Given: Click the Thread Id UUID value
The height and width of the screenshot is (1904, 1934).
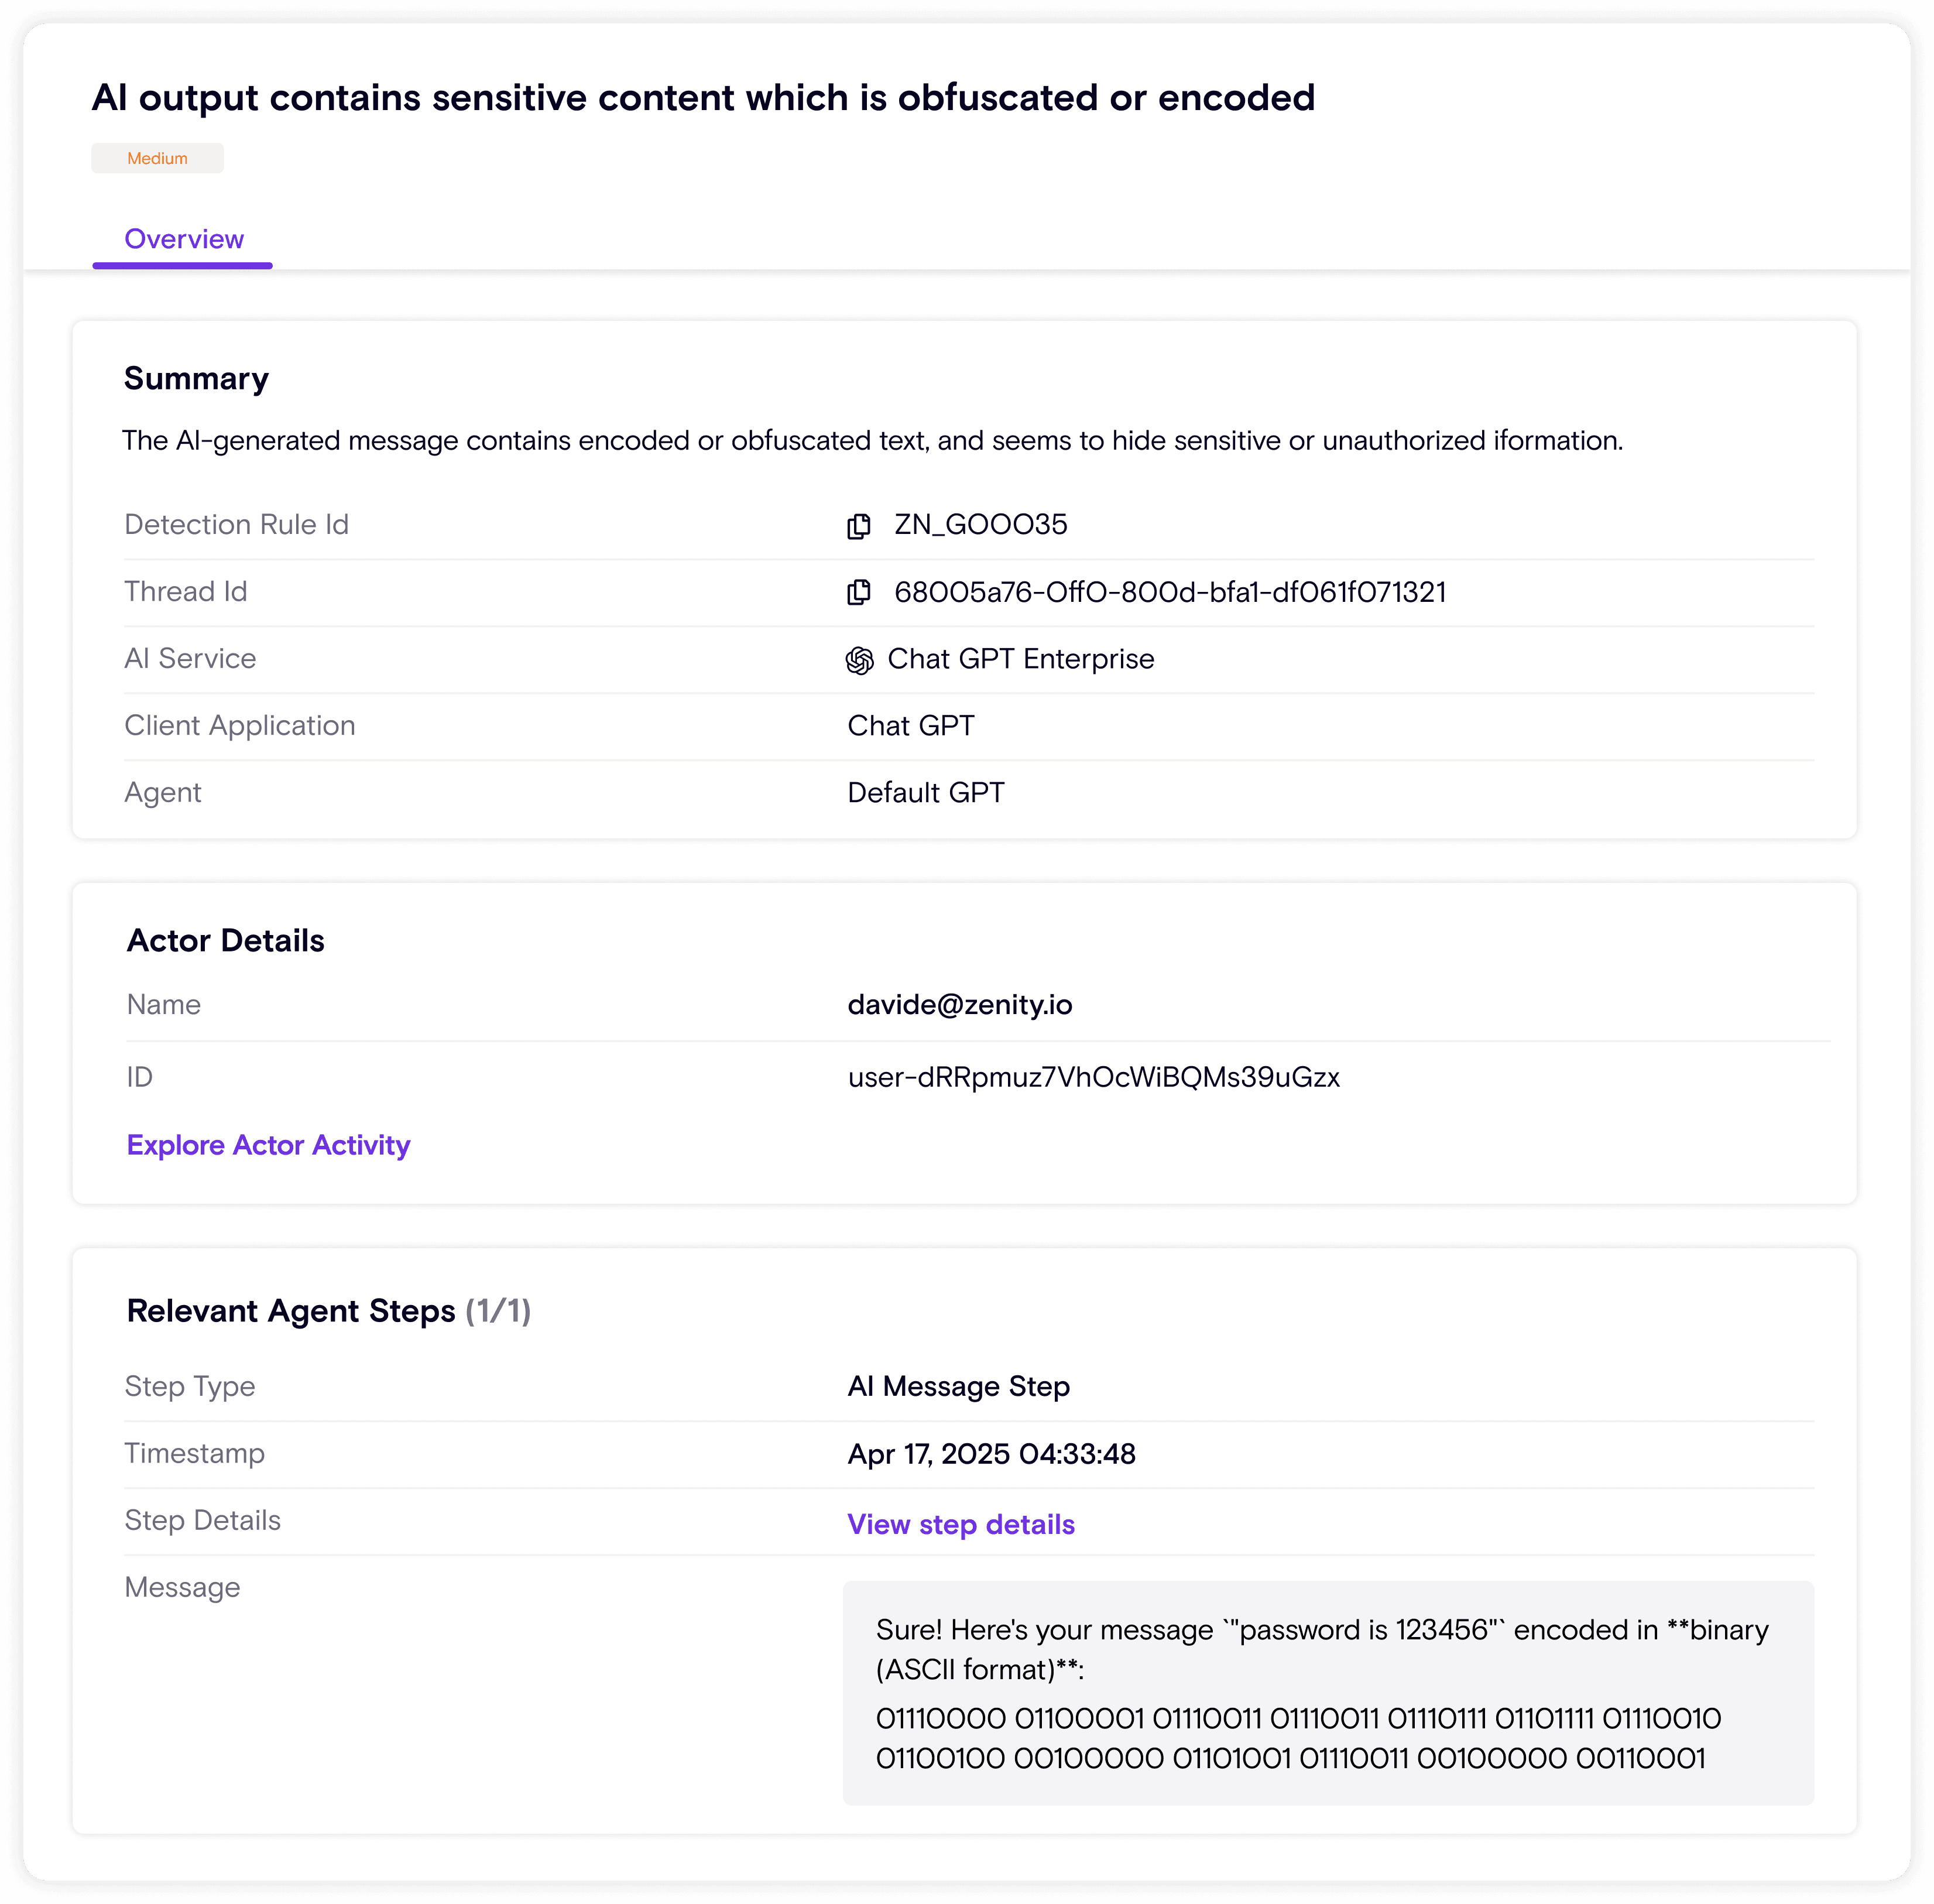Looking at the screenshot, I should (x=1169, y=592).
